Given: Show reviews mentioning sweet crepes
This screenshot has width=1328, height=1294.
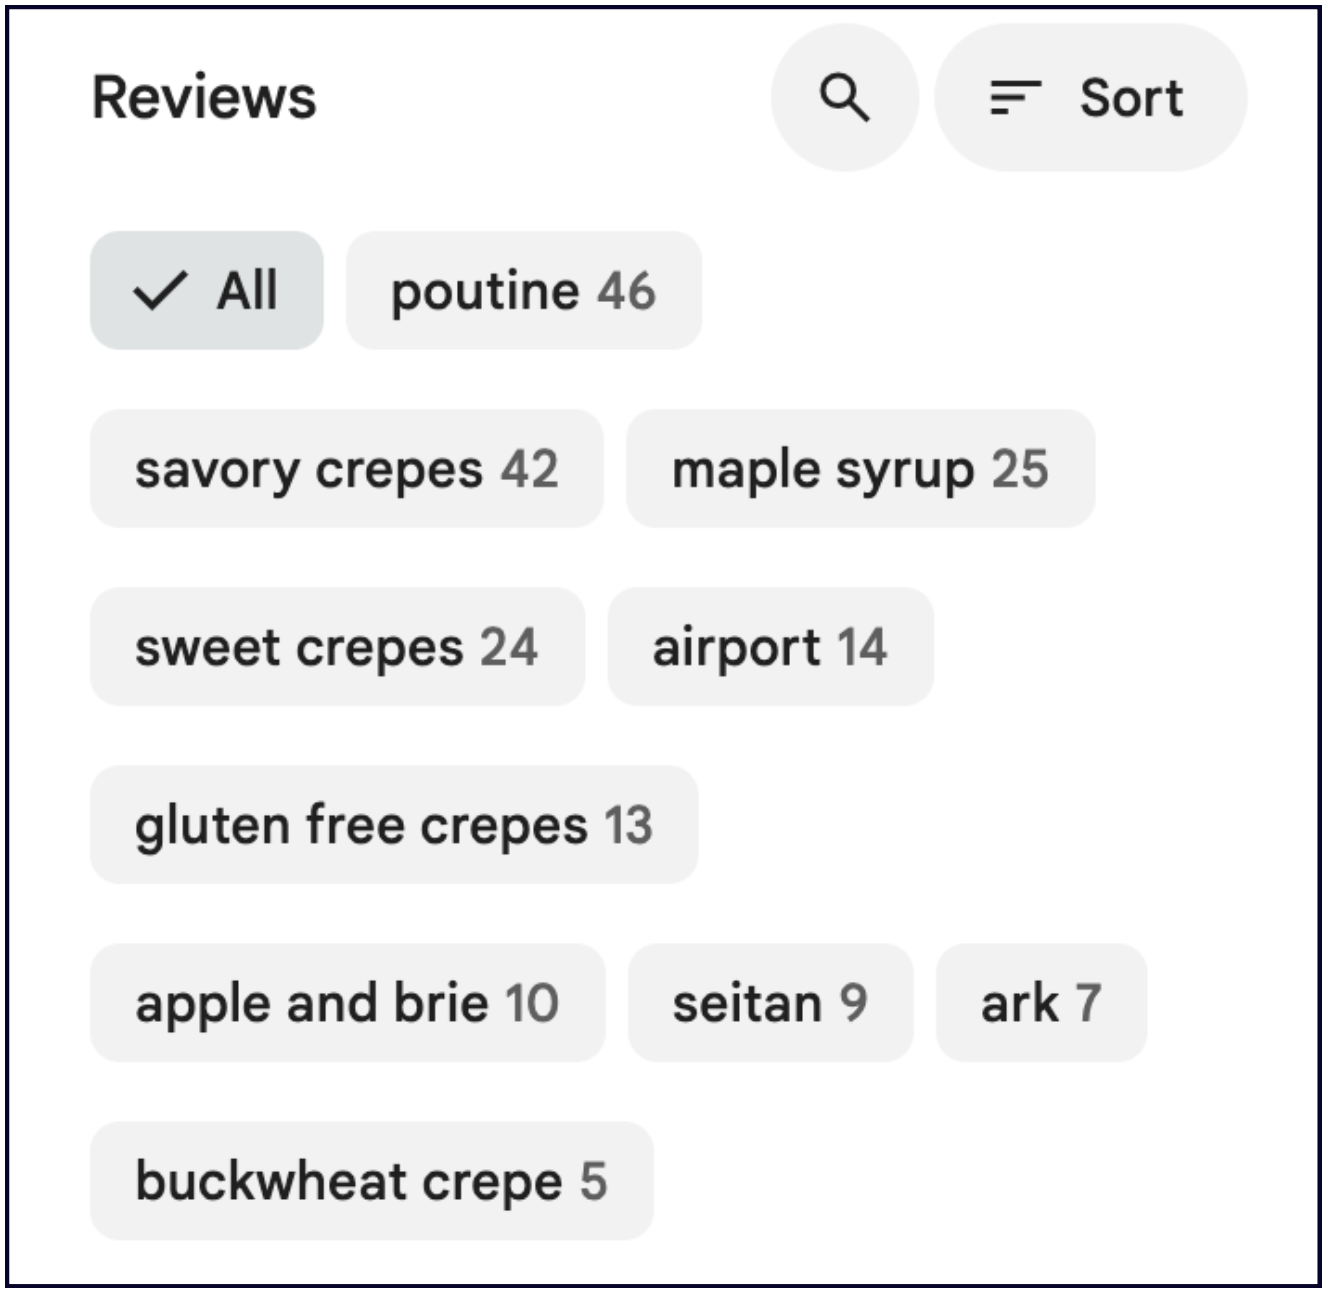Looking at the screenshot, I should [337, 647].
